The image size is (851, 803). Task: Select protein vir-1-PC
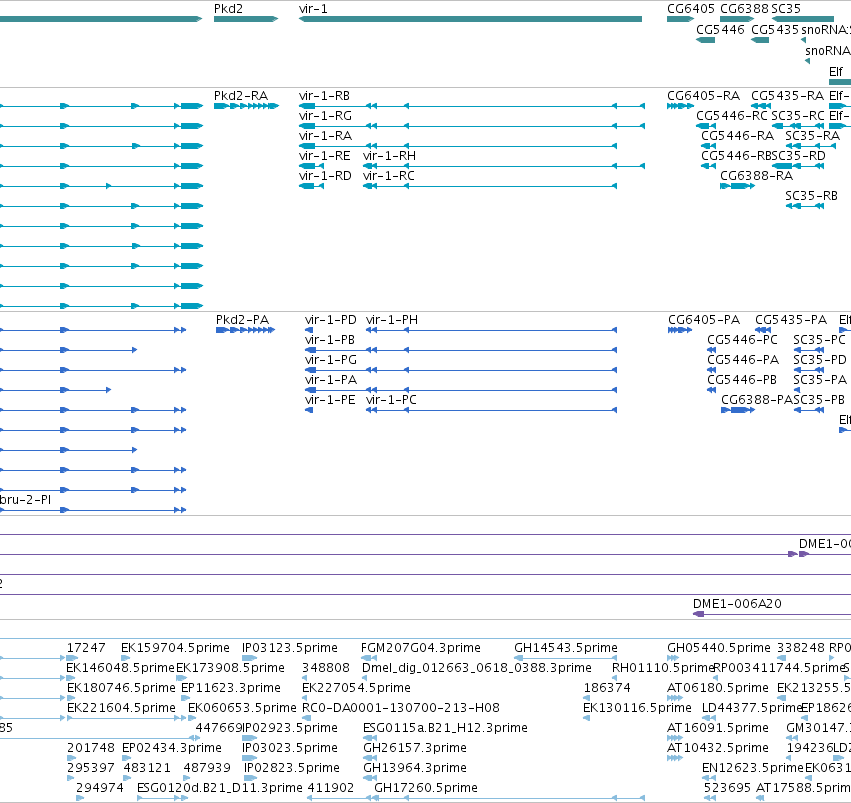pos(391,400)
